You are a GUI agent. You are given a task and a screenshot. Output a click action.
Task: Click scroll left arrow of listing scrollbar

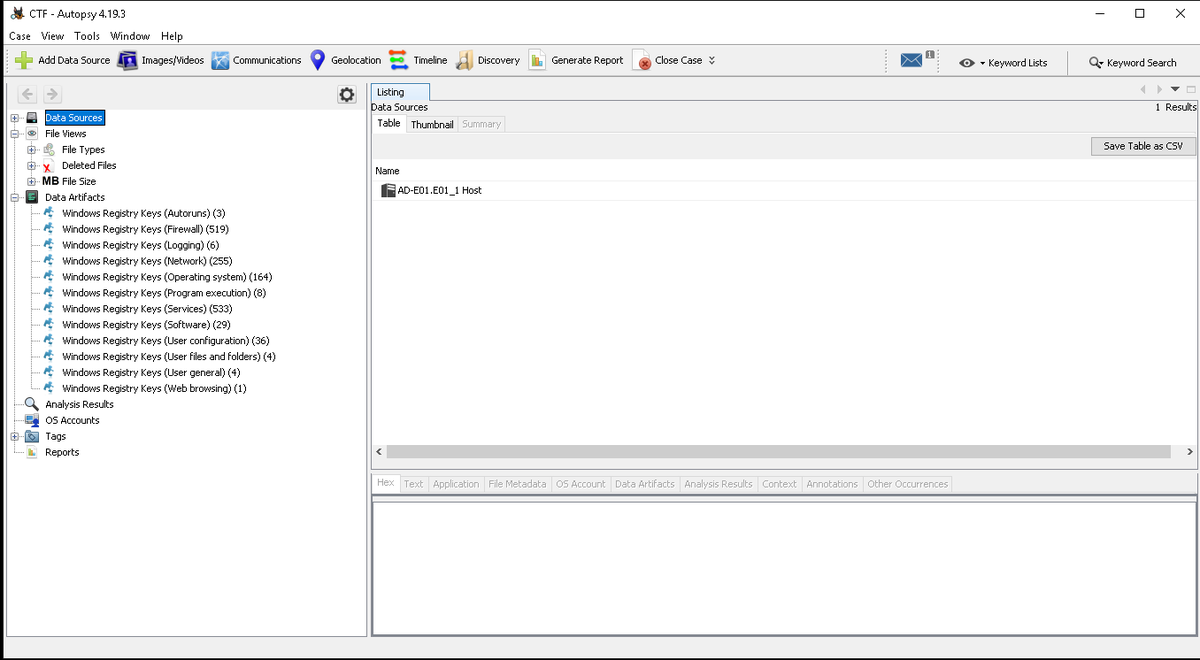point(378,452)
